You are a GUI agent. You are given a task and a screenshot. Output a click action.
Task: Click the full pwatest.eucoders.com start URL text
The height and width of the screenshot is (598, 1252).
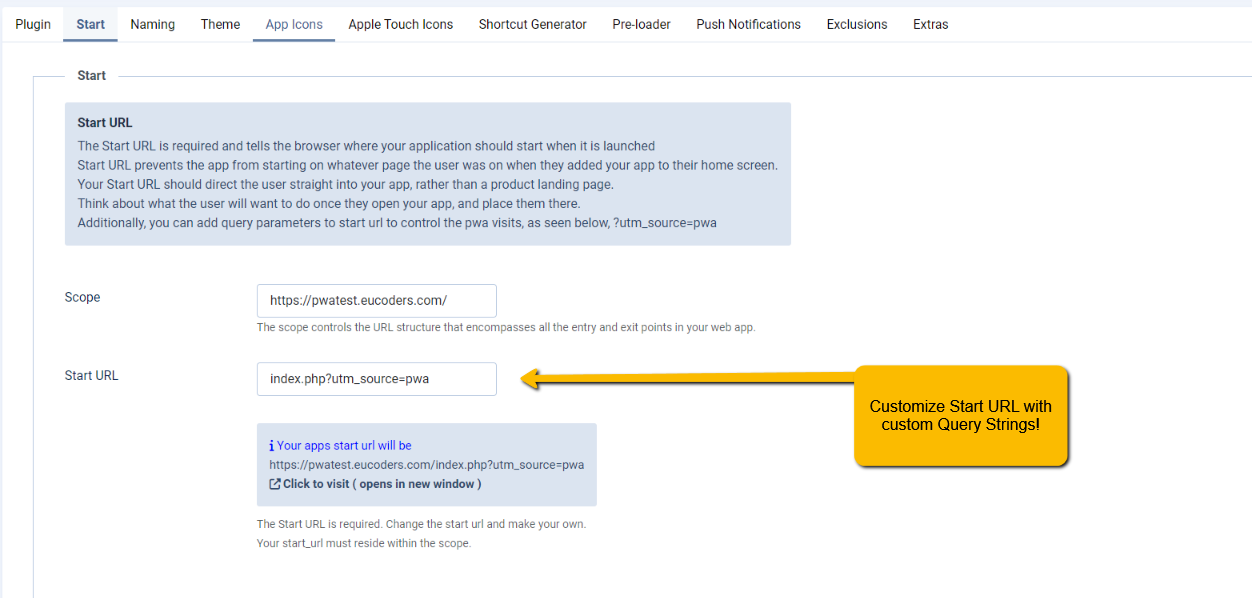[427, 465]
